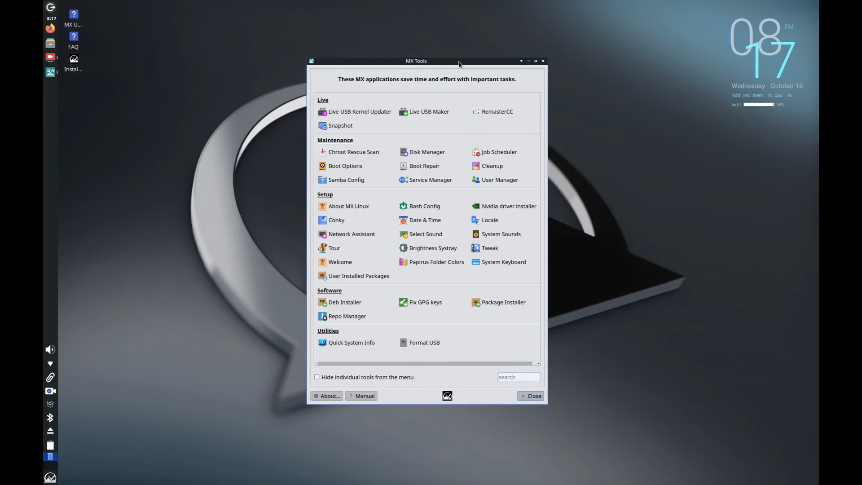Open Boot Options

[340, 166]
